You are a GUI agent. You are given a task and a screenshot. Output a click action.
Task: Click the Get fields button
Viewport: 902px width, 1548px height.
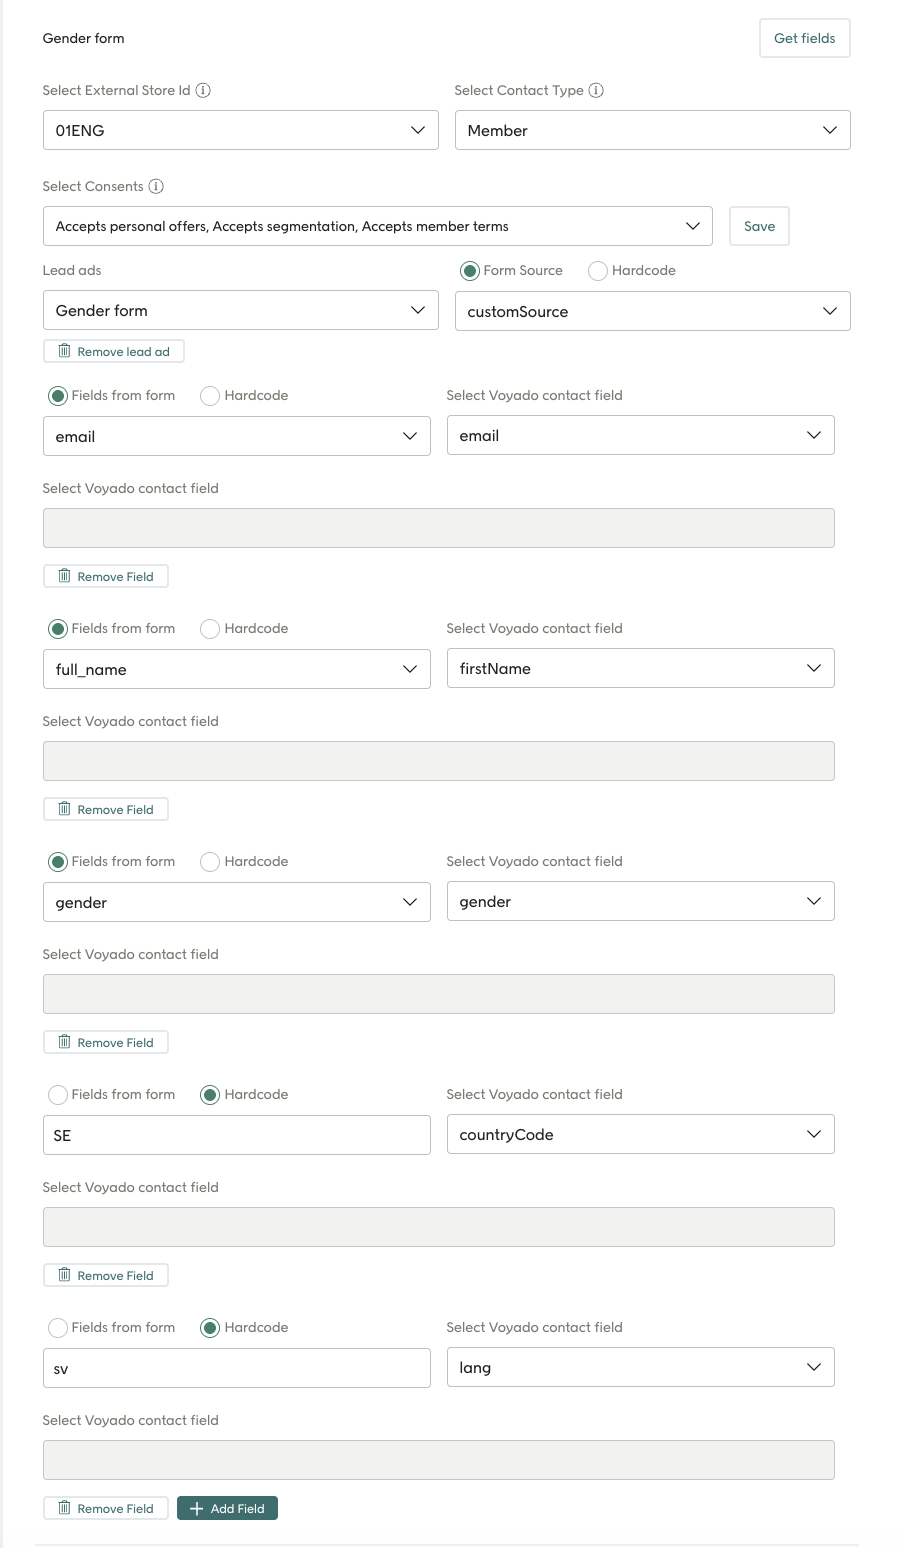point(804,38)
